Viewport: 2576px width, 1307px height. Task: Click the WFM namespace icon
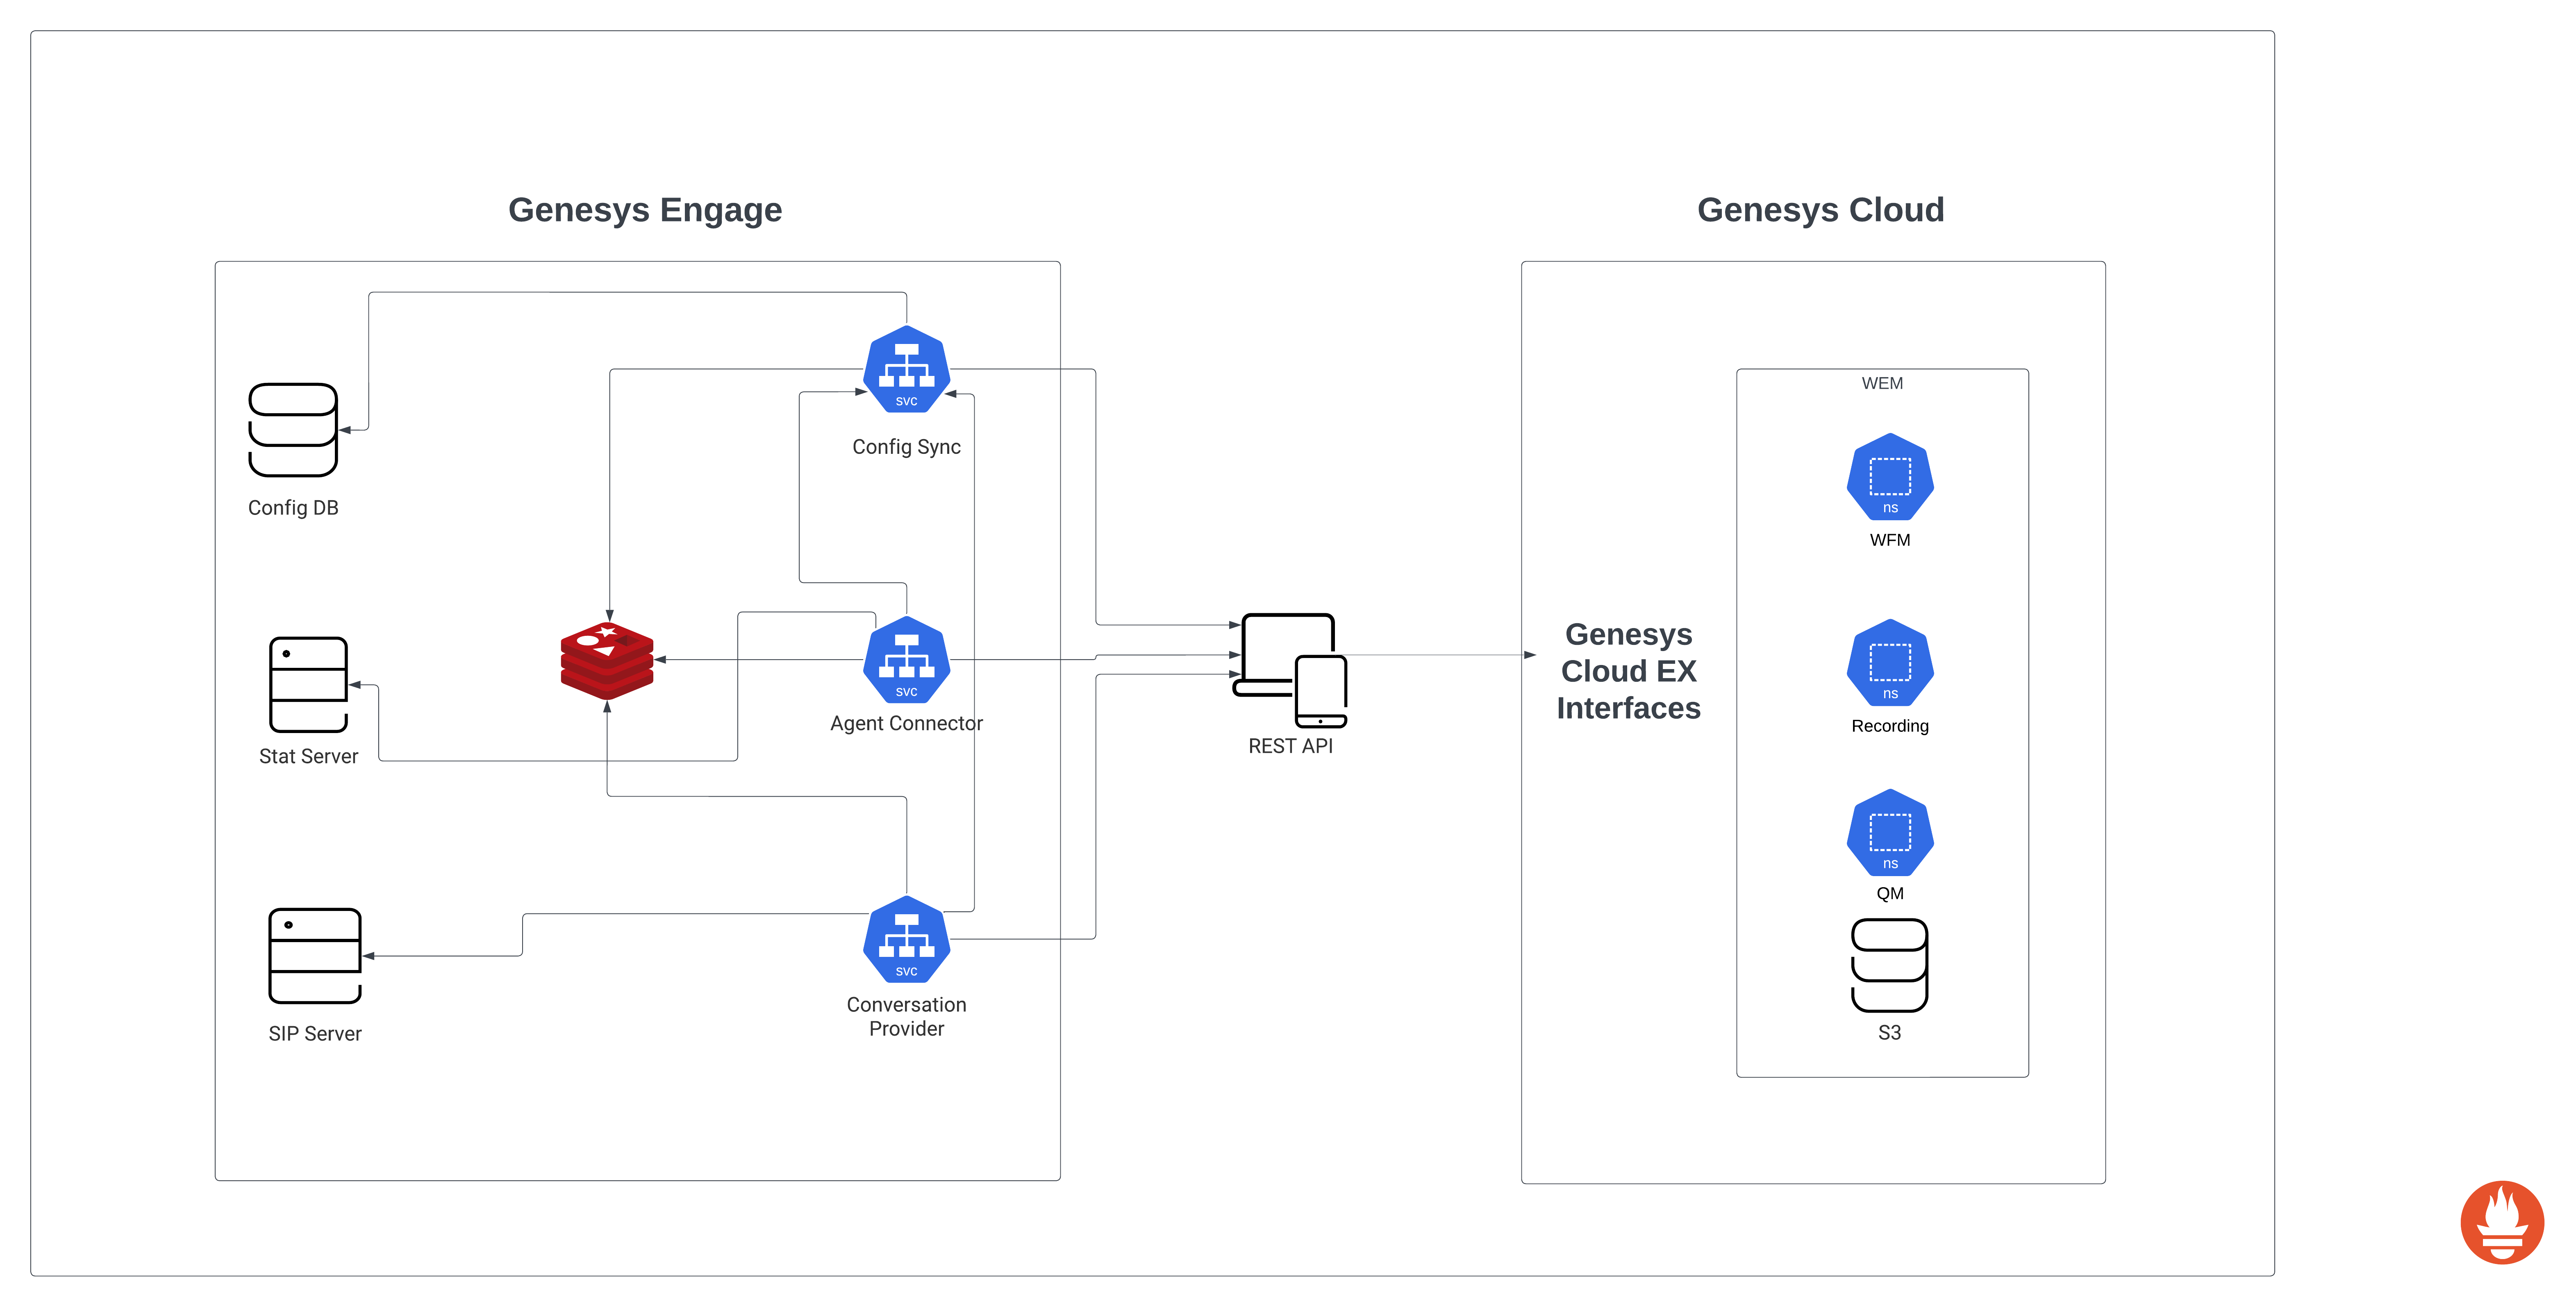(x=1889, y=477)
